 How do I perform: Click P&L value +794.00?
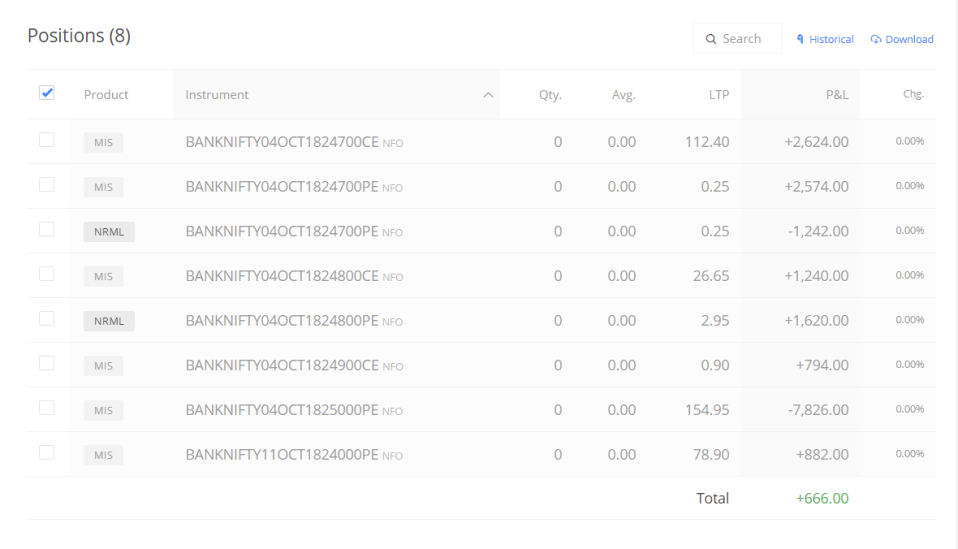click(x=822, y=365)
